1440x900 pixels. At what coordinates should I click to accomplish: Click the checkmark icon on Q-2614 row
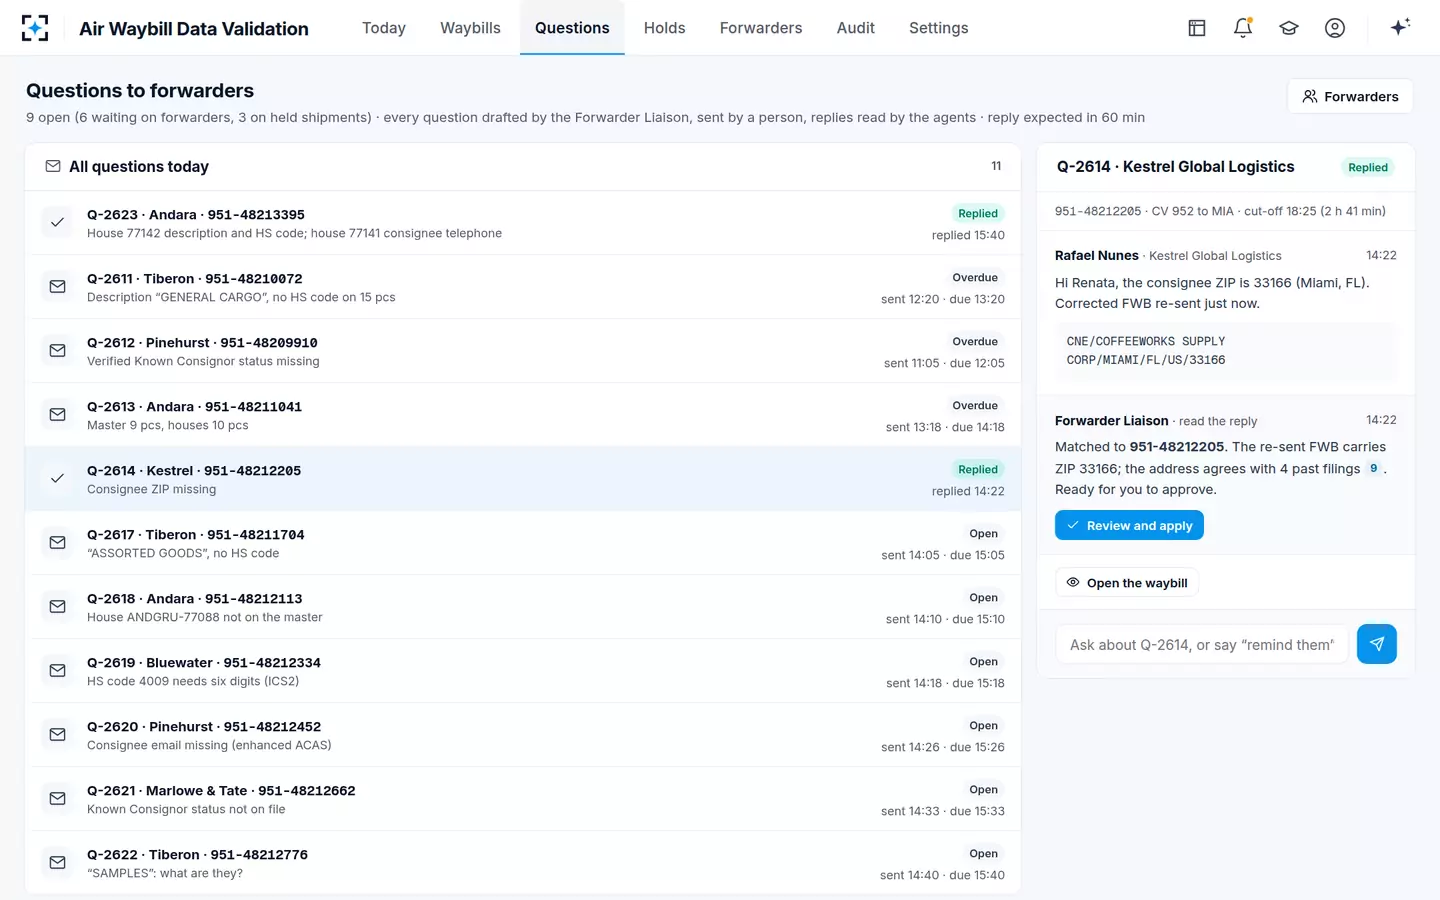click(x=58, y=479)
